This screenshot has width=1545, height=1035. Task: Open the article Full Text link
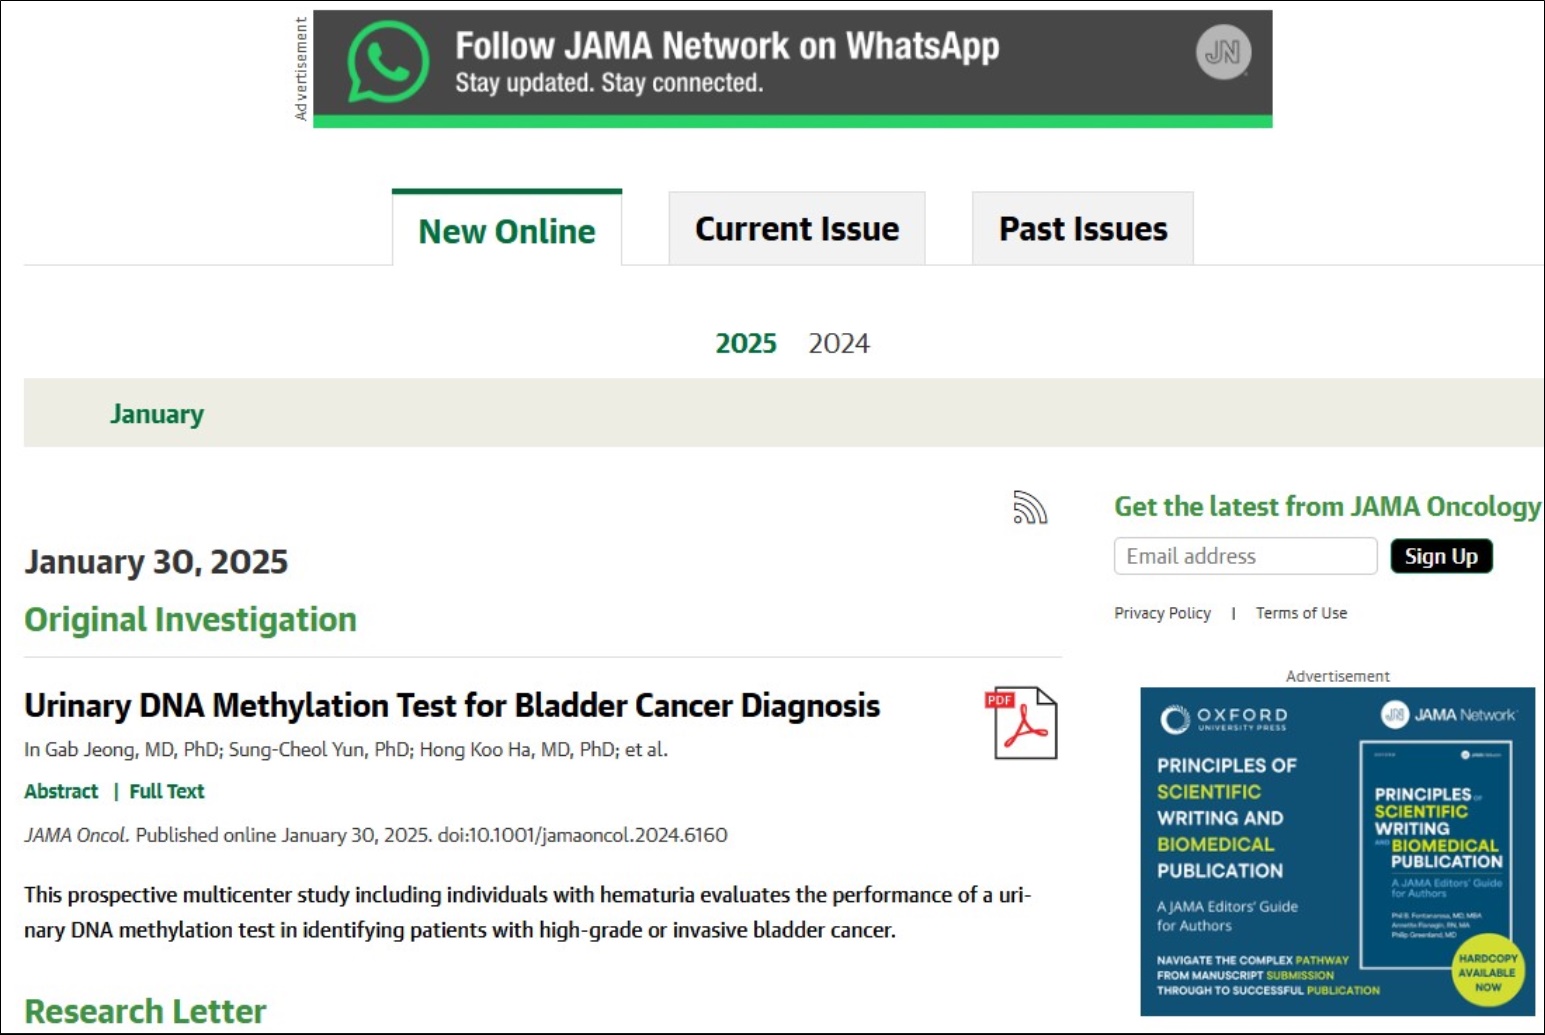167,791
